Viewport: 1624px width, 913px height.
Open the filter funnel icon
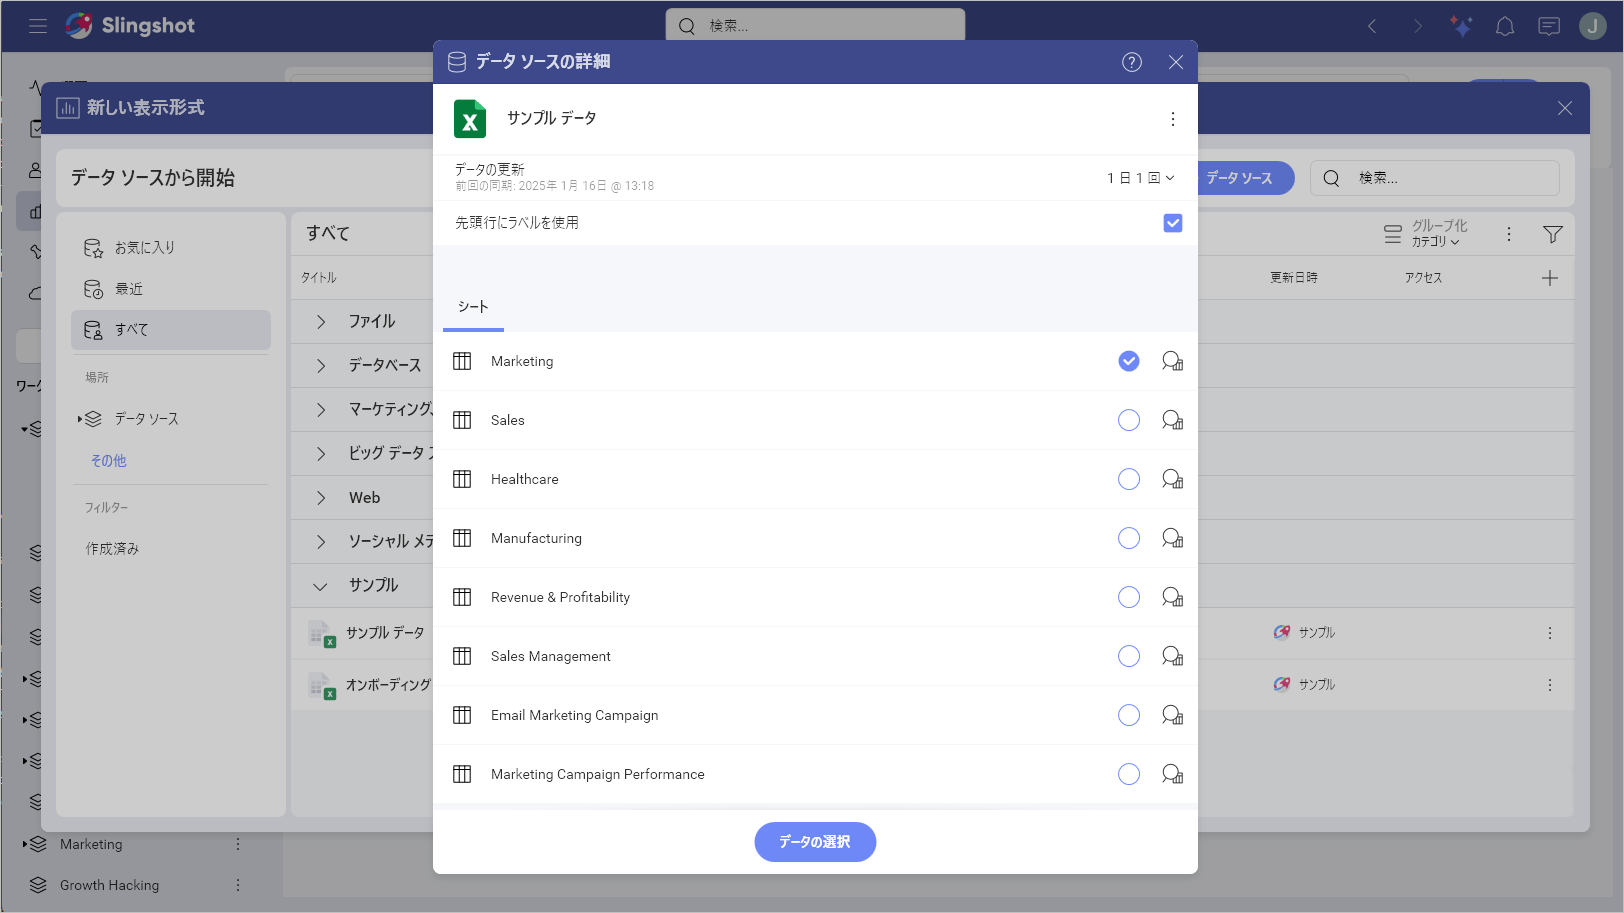1553,234
